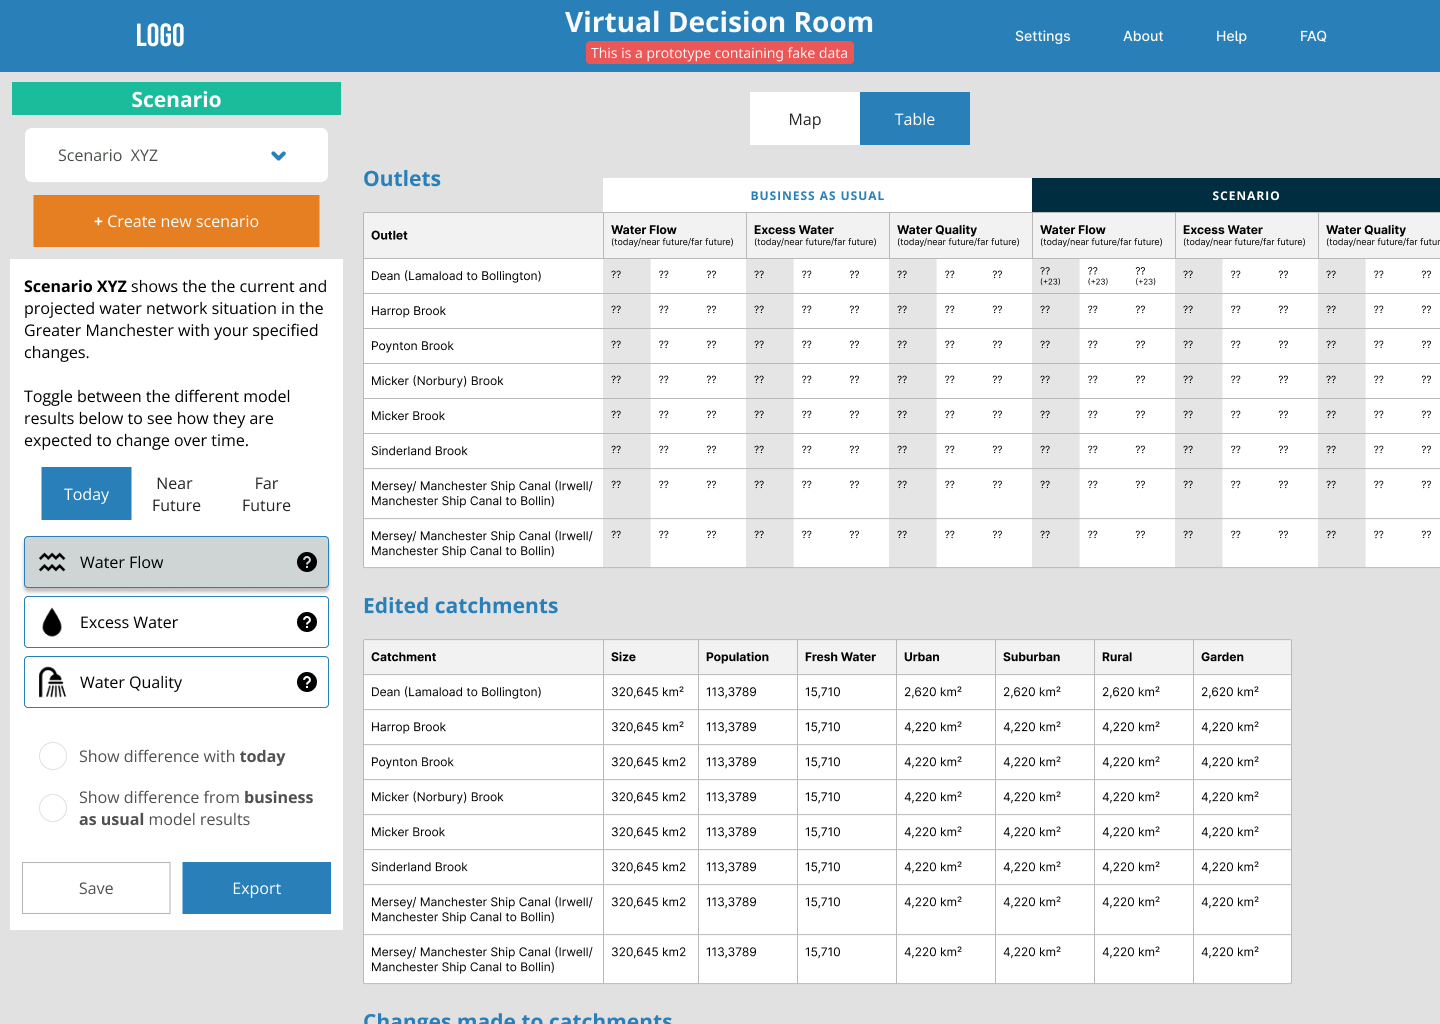Click the Size column header
Viewport: 1440px width, 1024px height.
[x=623, y=657]
